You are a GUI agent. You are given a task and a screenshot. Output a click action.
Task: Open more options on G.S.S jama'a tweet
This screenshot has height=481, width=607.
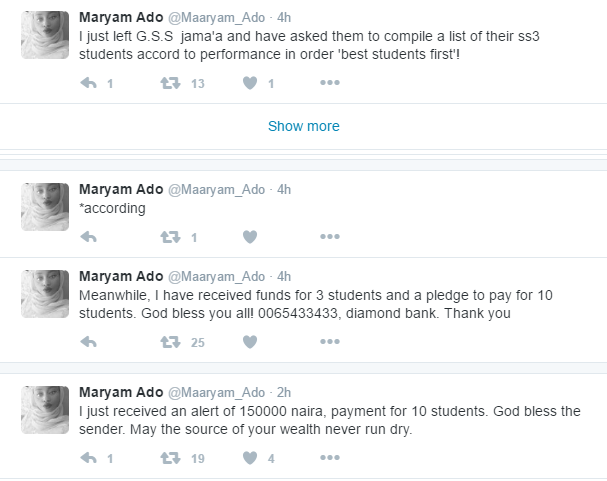tap(330, 82)
